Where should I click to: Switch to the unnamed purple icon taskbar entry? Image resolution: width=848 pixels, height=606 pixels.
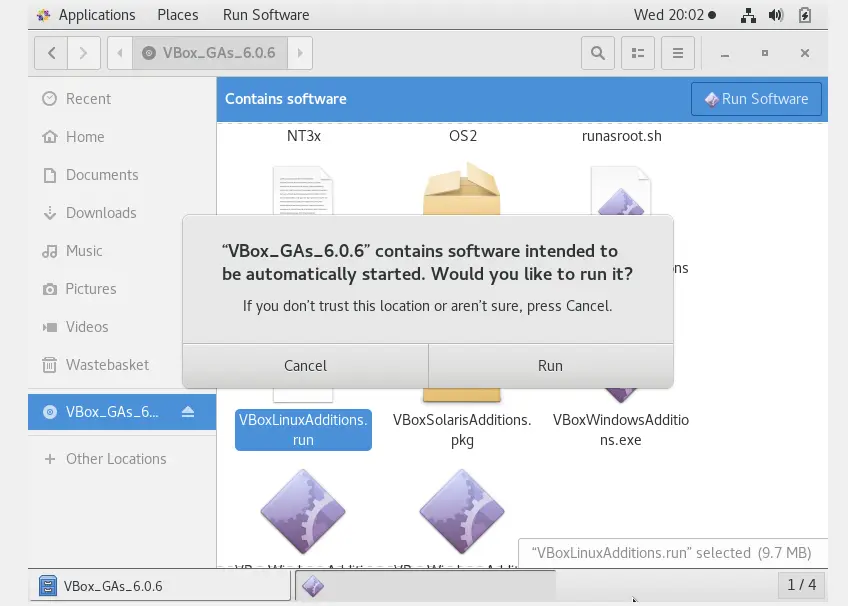426,586
